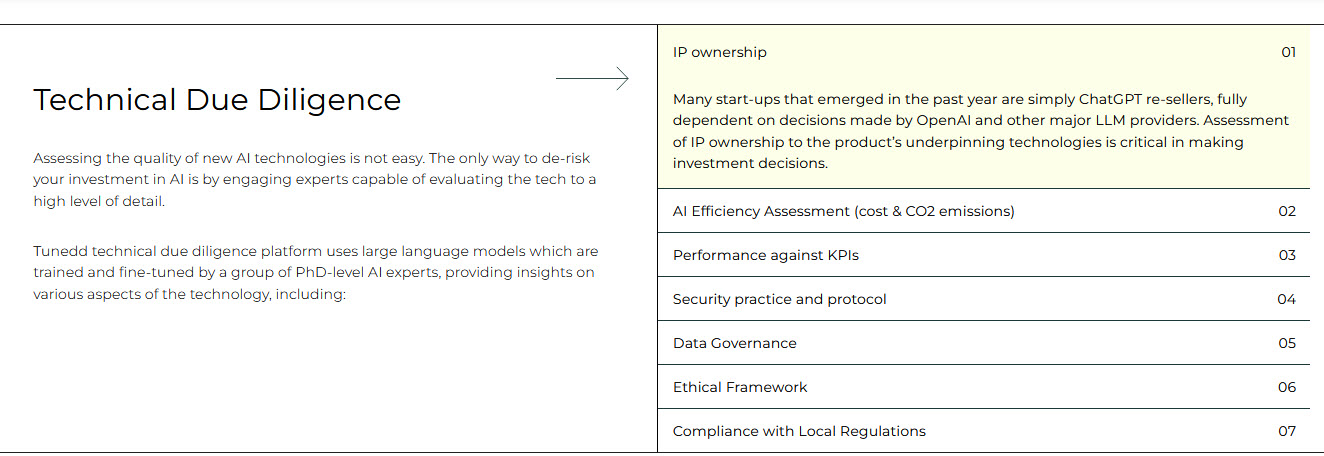Viewport: 1324px width, 456px height.
Task: Show the Ethical Framework details
Action: pyautogui.click(x=739, y=387)
